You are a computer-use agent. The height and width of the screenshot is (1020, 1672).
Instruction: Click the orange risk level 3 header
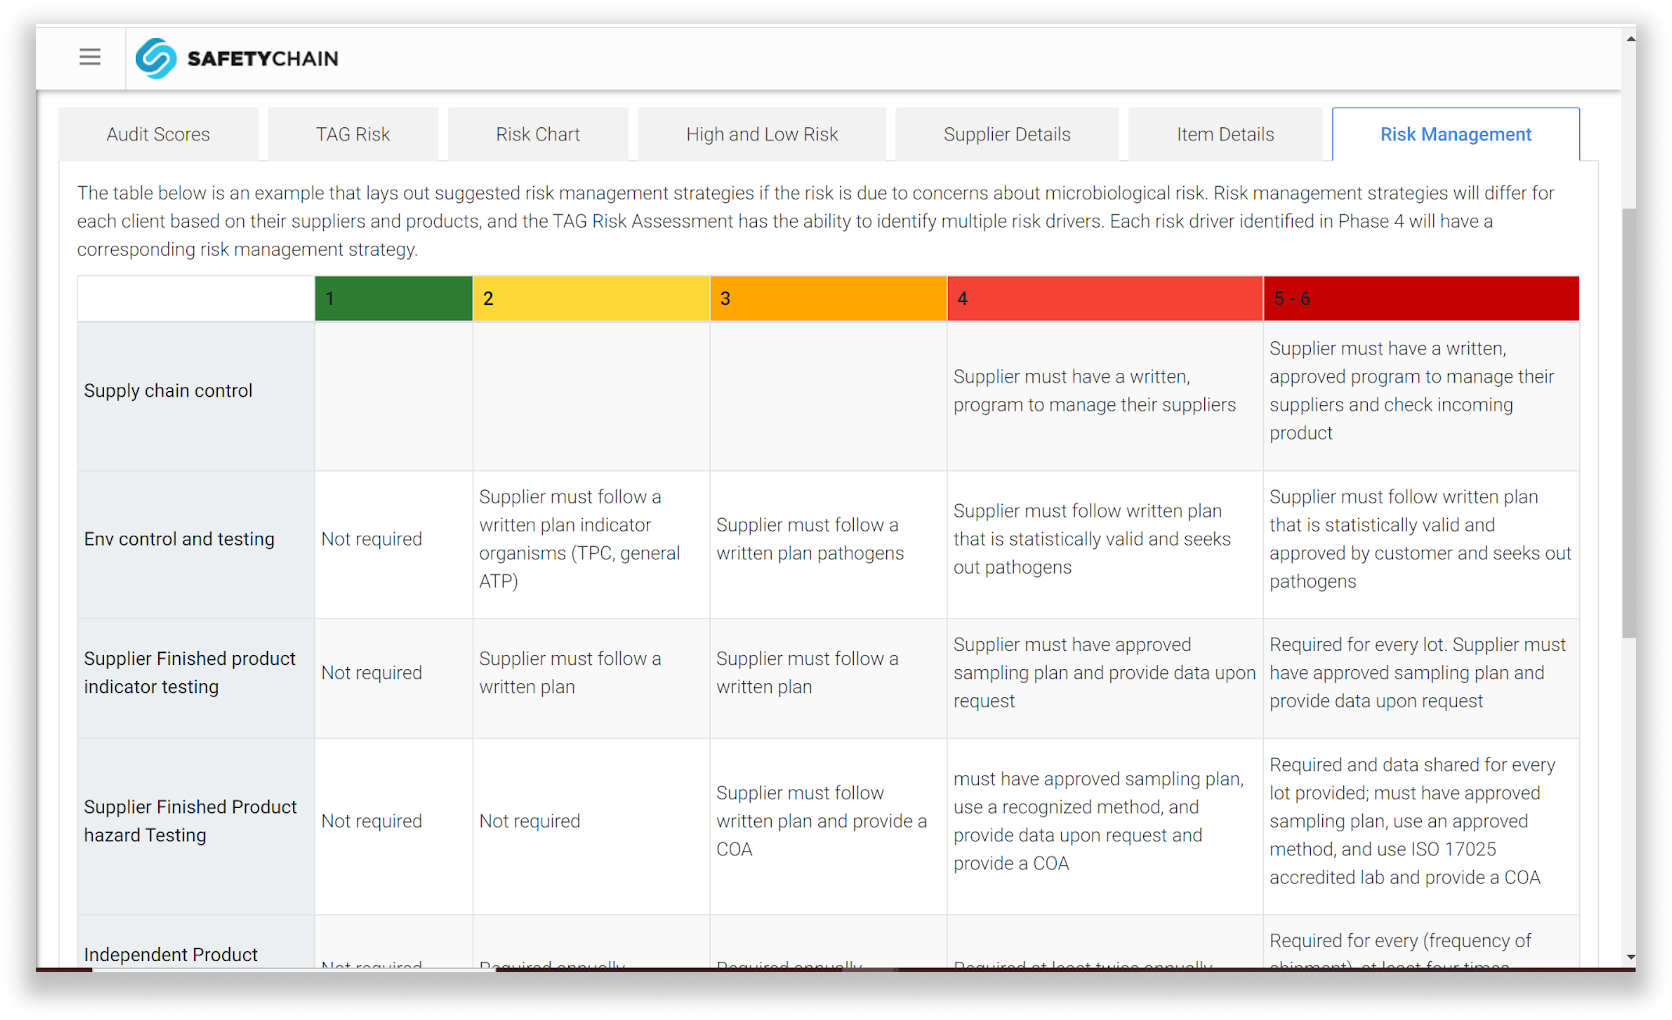(x=828, y=298)
